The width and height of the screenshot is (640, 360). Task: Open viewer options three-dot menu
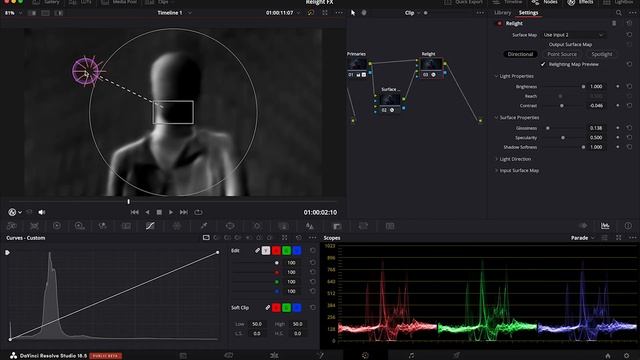[x=339, y=13]
